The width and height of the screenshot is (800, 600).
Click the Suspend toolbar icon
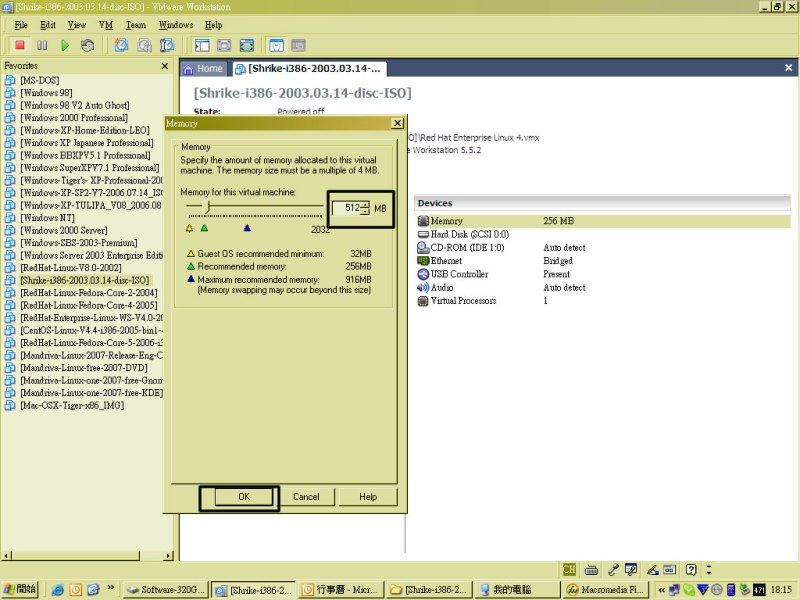pyautogui.click(x=42, y=45)
